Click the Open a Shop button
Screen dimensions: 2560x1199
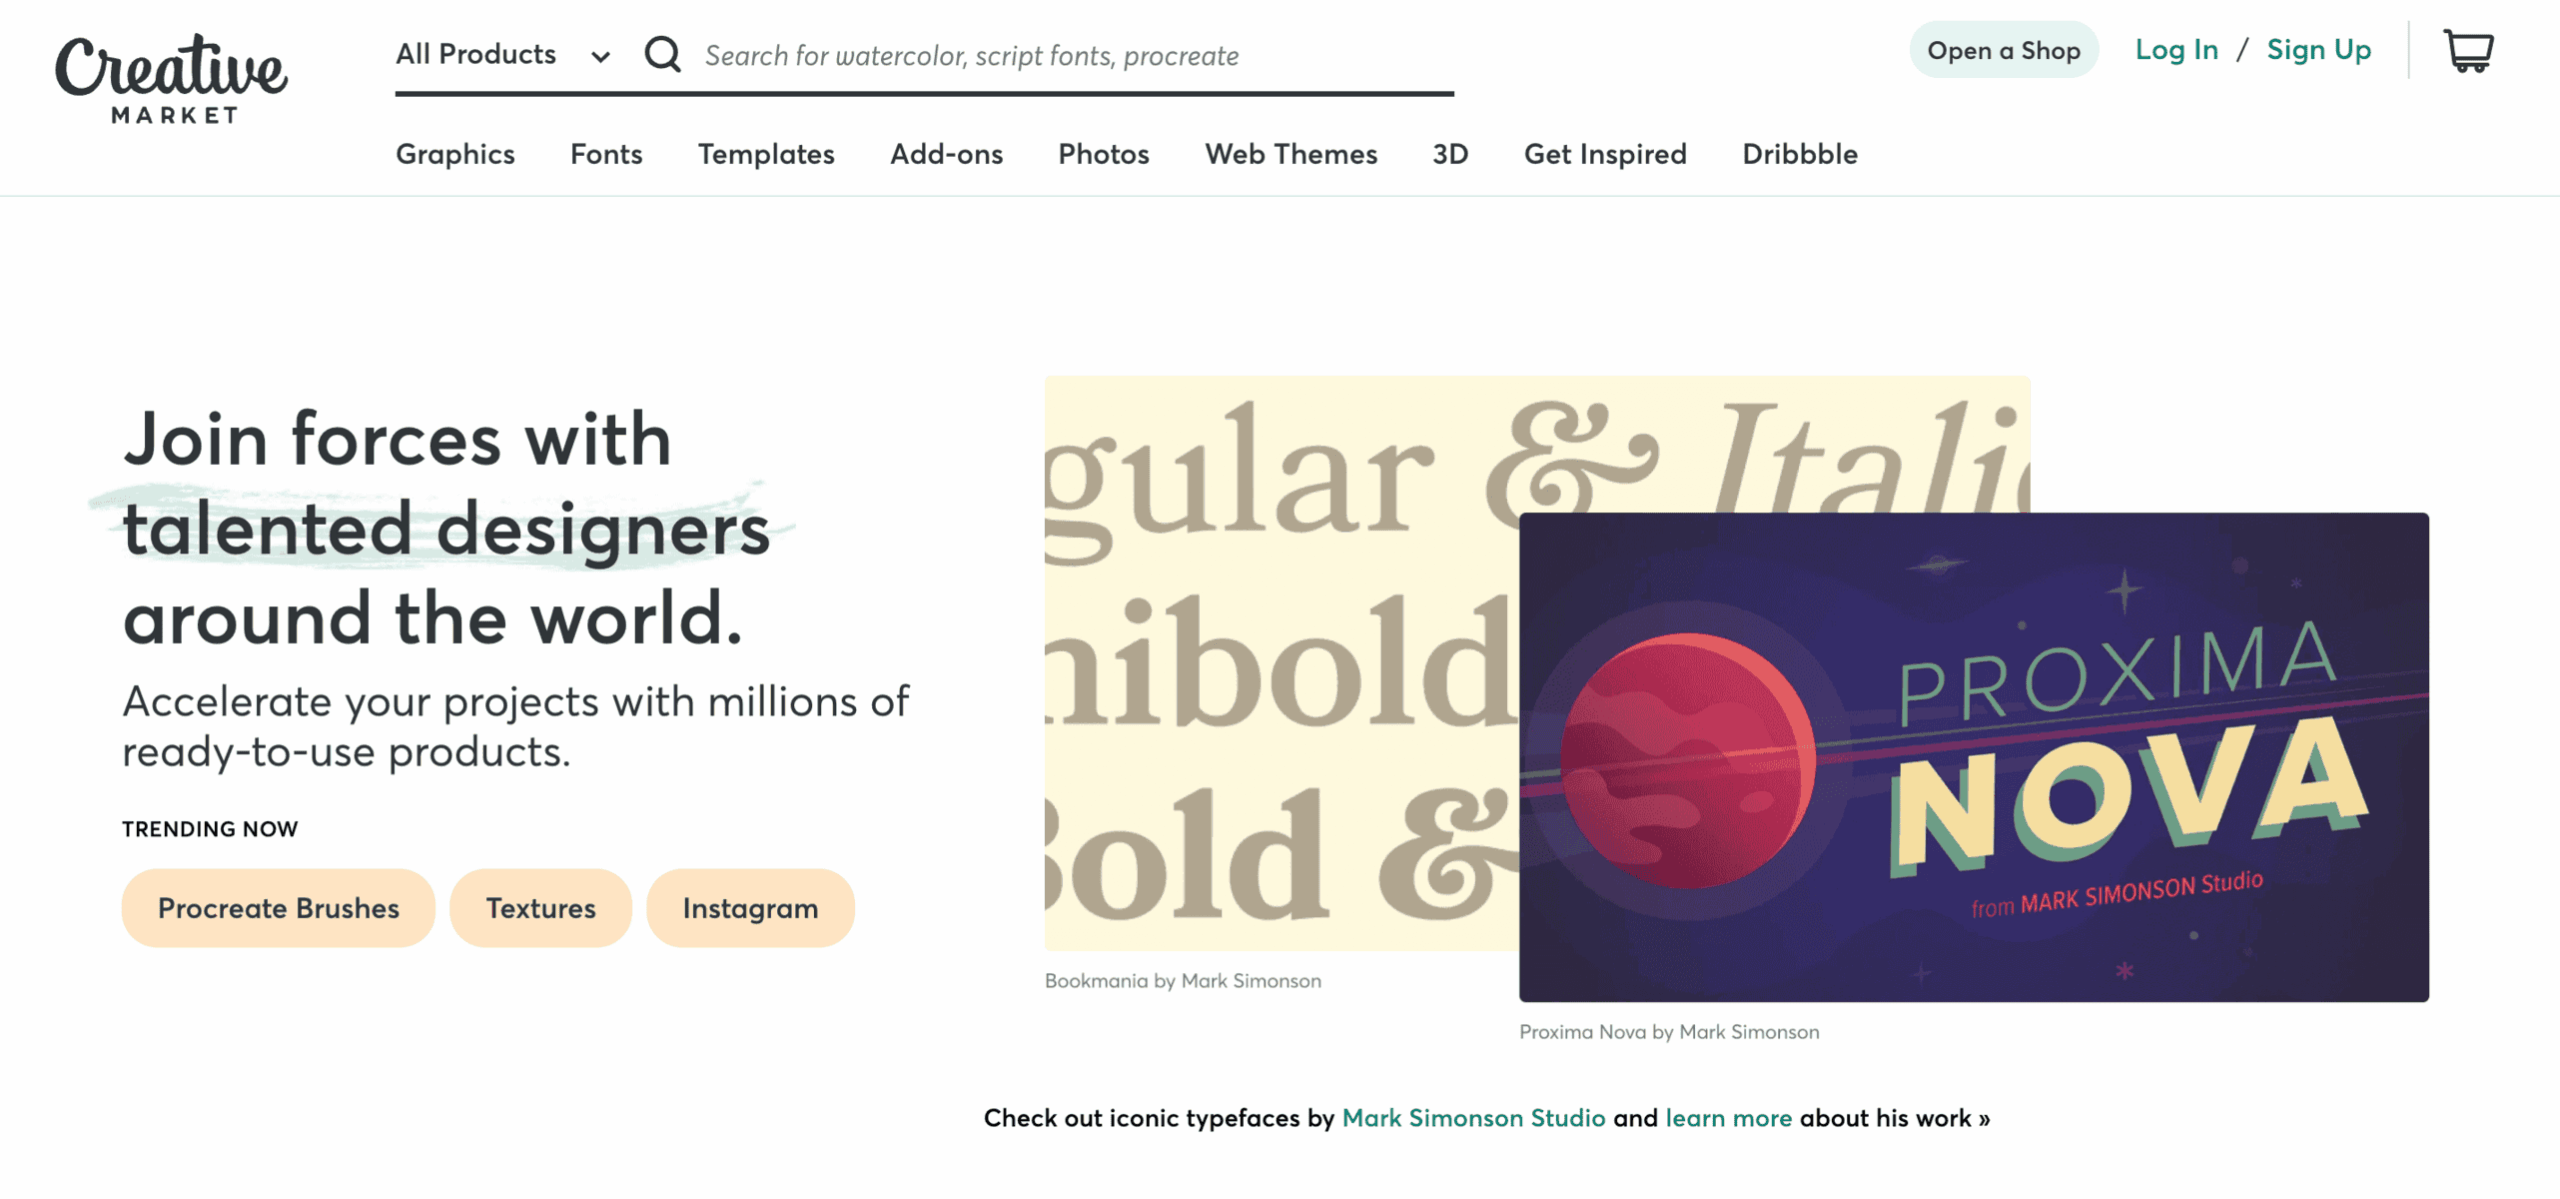click(x=2003, y=50)
